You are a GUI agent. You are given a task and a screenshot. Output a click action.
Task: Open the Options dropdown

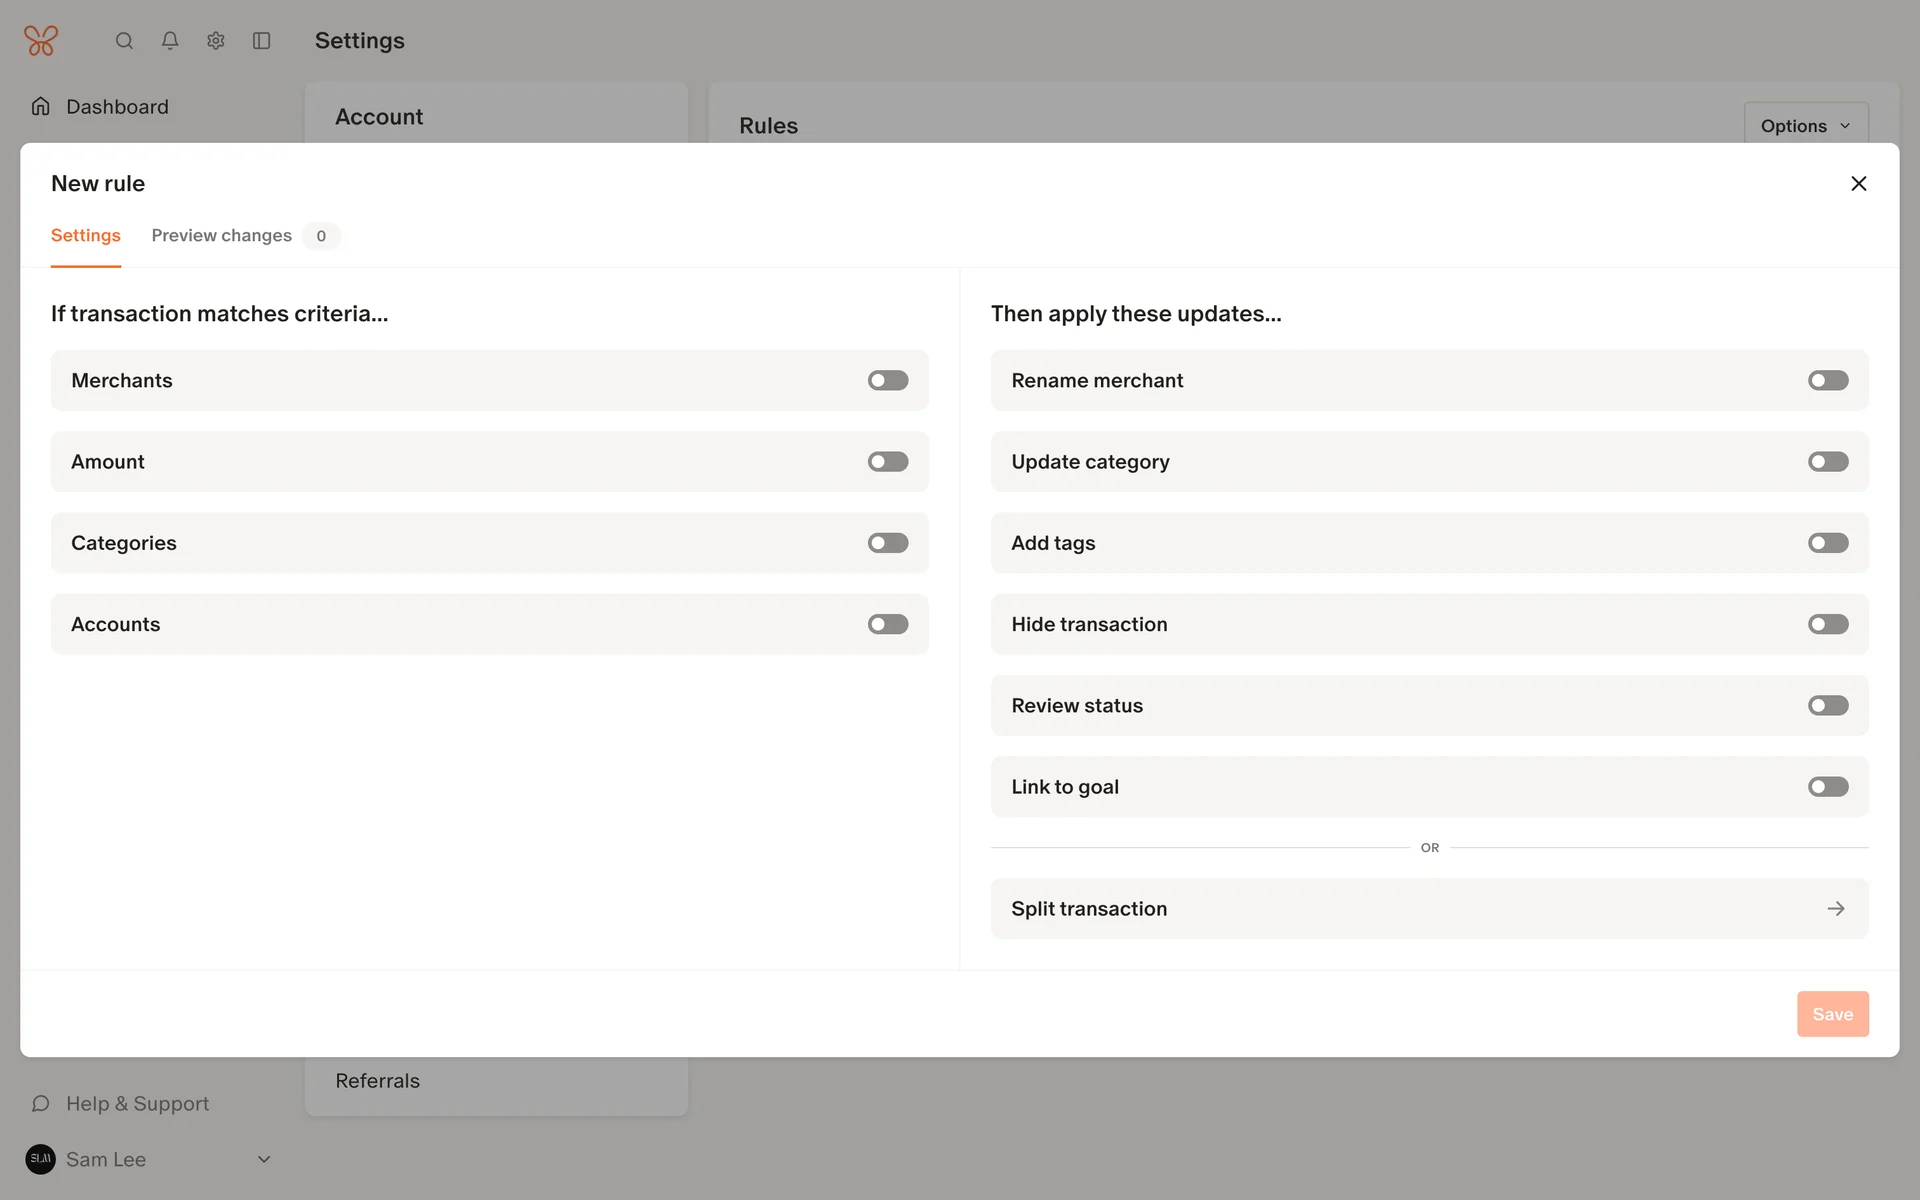point(1805,126)
